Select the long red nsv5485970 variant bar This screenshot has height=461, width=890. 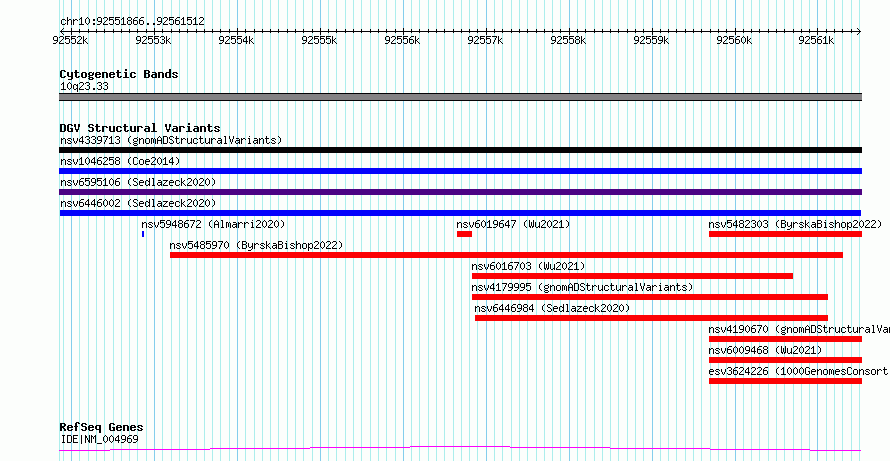[506, 255]
